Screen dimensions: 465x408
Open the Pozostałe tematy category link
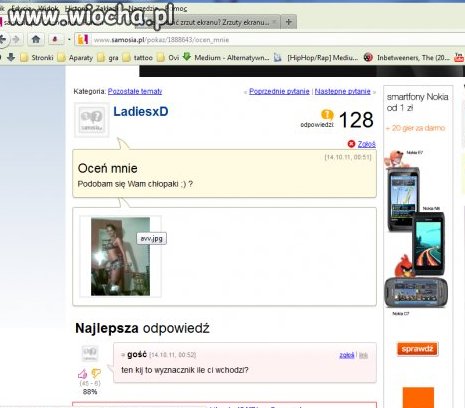pyautogui.click(x=135, y=91)
